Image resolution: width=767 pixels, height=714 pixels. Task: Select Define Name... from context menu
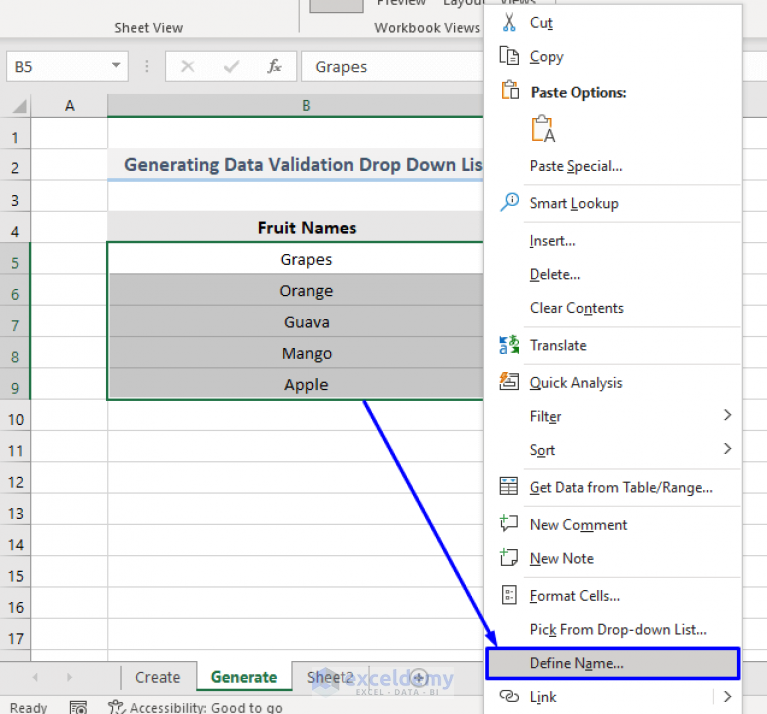coord(612,663)
